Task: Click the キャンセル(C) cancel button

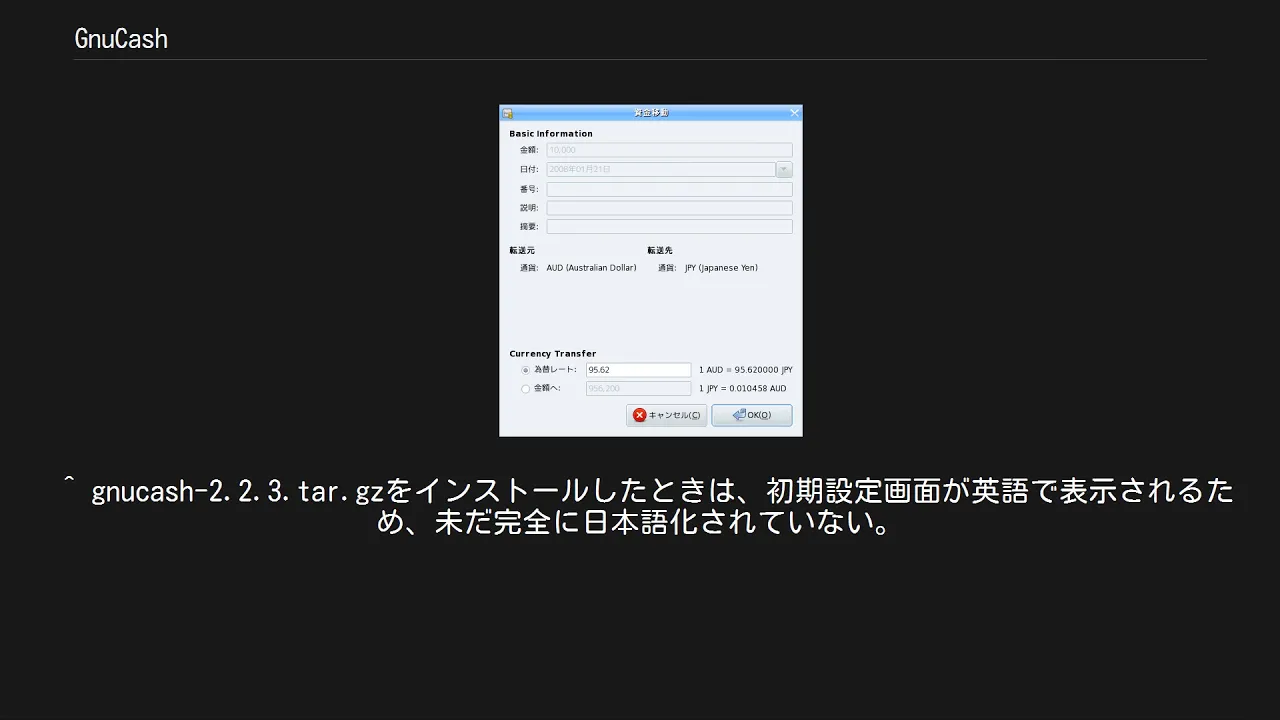Action: (x=667, y=415)
